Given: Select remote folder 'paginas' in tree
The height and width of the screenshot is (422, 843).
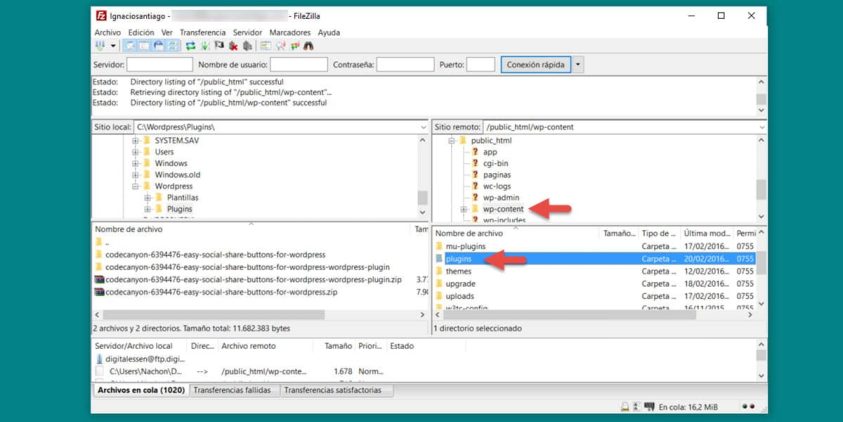Looking at the screenshot, I should point(497,175).
